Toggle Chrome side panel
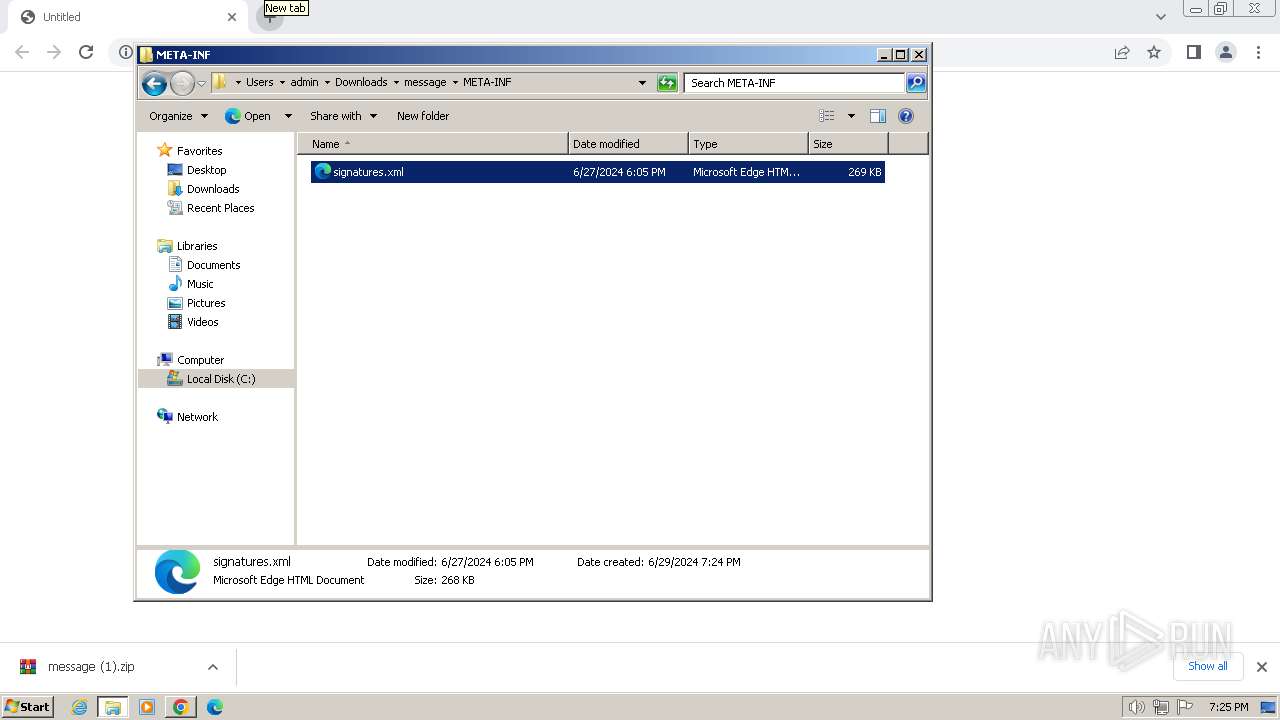The image size is (1280, 720). pos(1193,52)
